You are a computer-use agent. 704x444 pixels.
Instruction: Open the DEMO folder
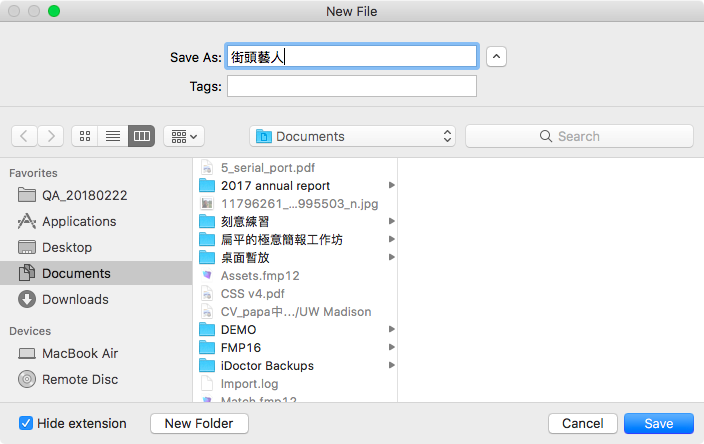(297, 330)
